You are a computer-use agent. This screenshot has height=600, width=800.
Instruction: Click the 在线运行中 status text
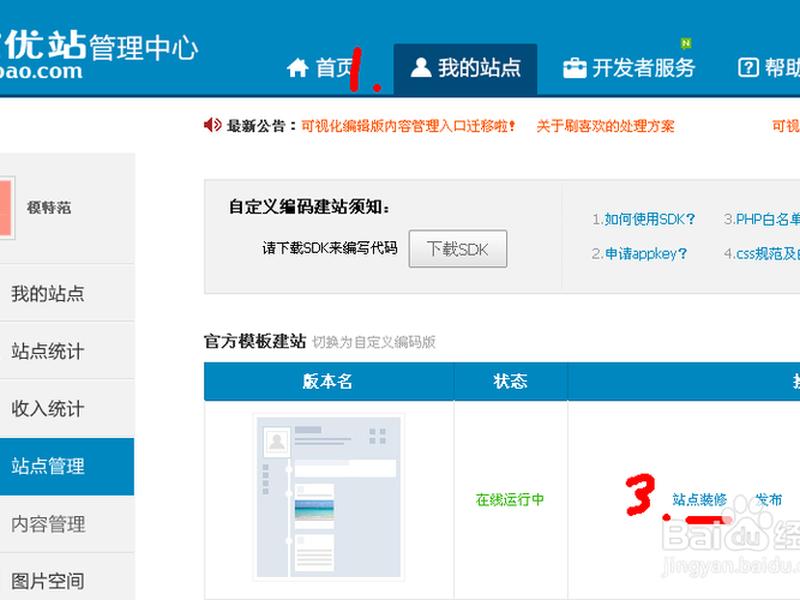coord(510,499)
